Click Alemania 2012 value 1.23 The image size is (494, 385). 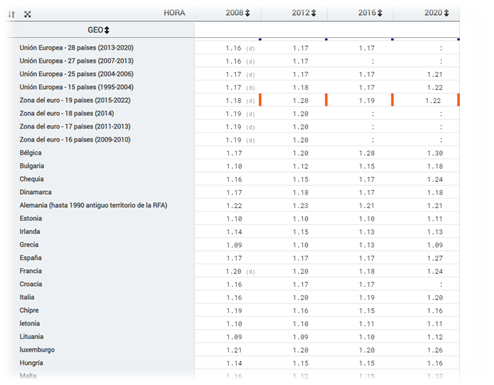coord(300,206)
